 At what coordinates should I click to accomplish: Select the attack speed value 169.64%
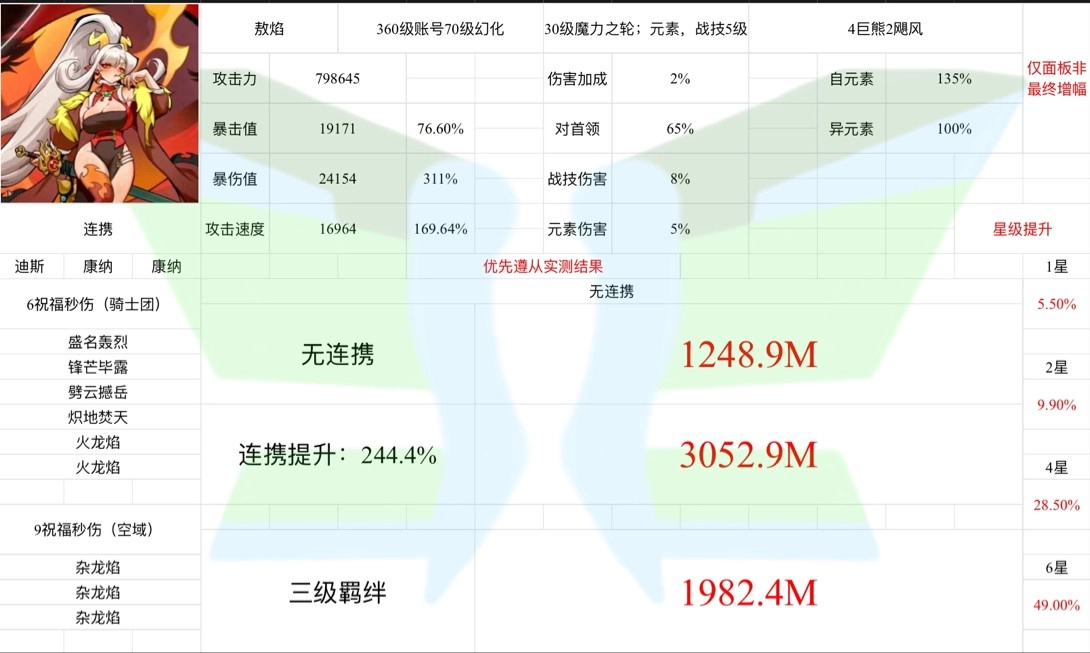tap(440, 229)
